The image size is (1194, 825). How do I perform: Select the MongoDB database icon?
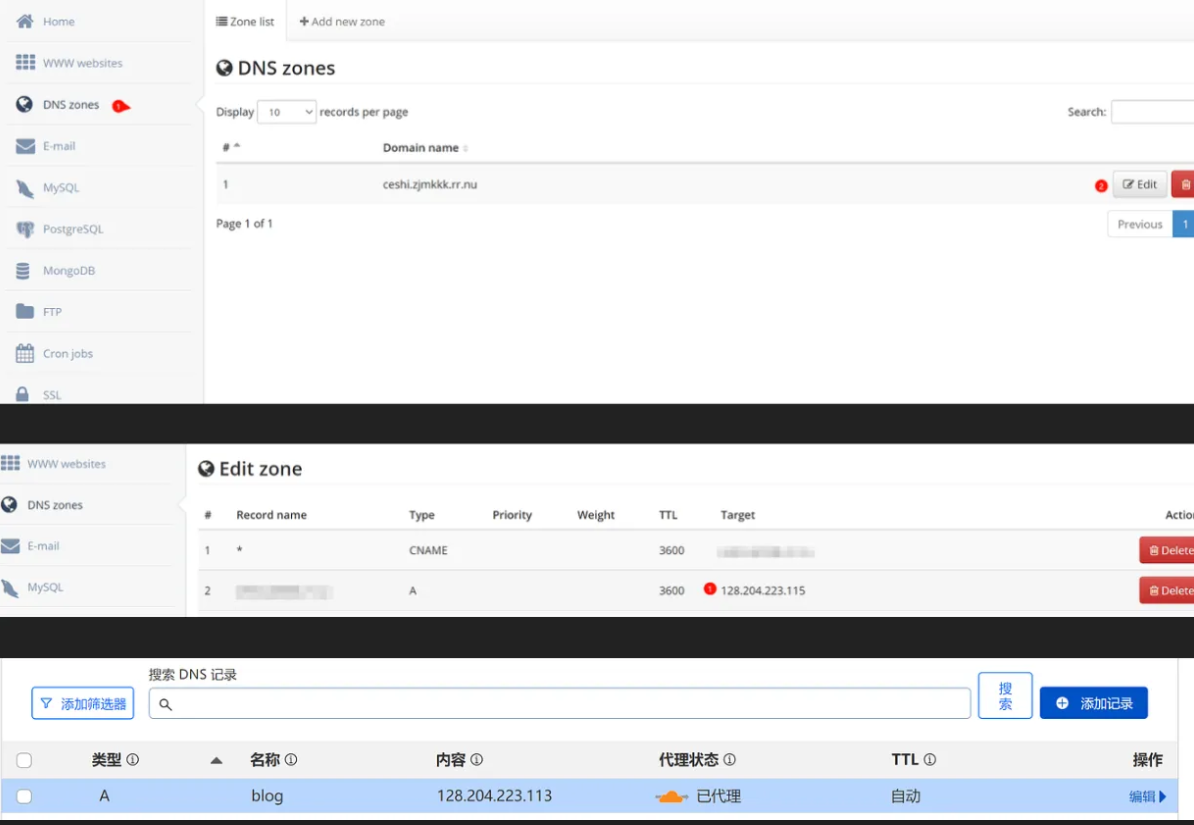(24, 271)
